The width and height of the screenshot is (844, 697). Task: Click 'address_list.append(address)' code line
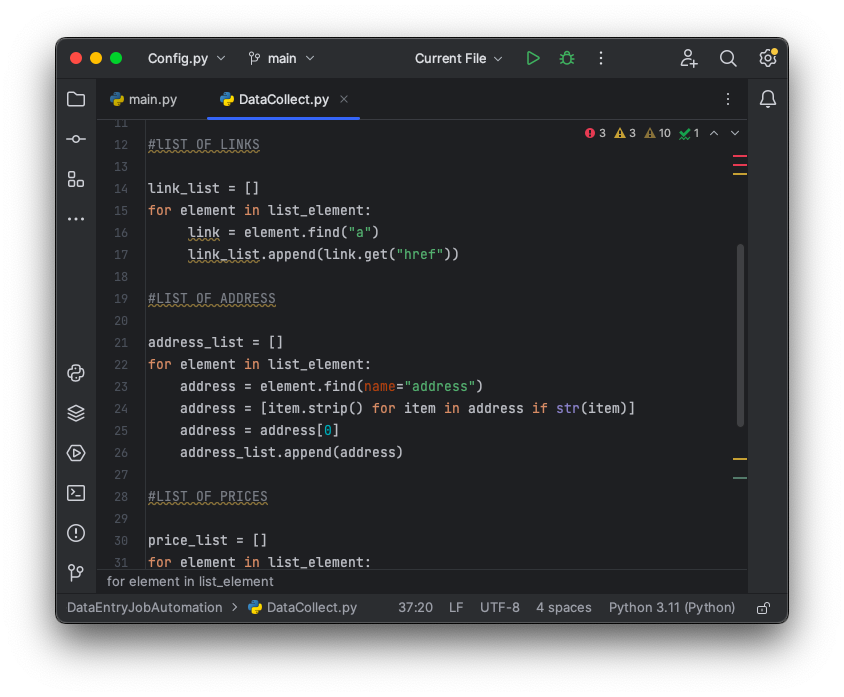click(291, 453)
